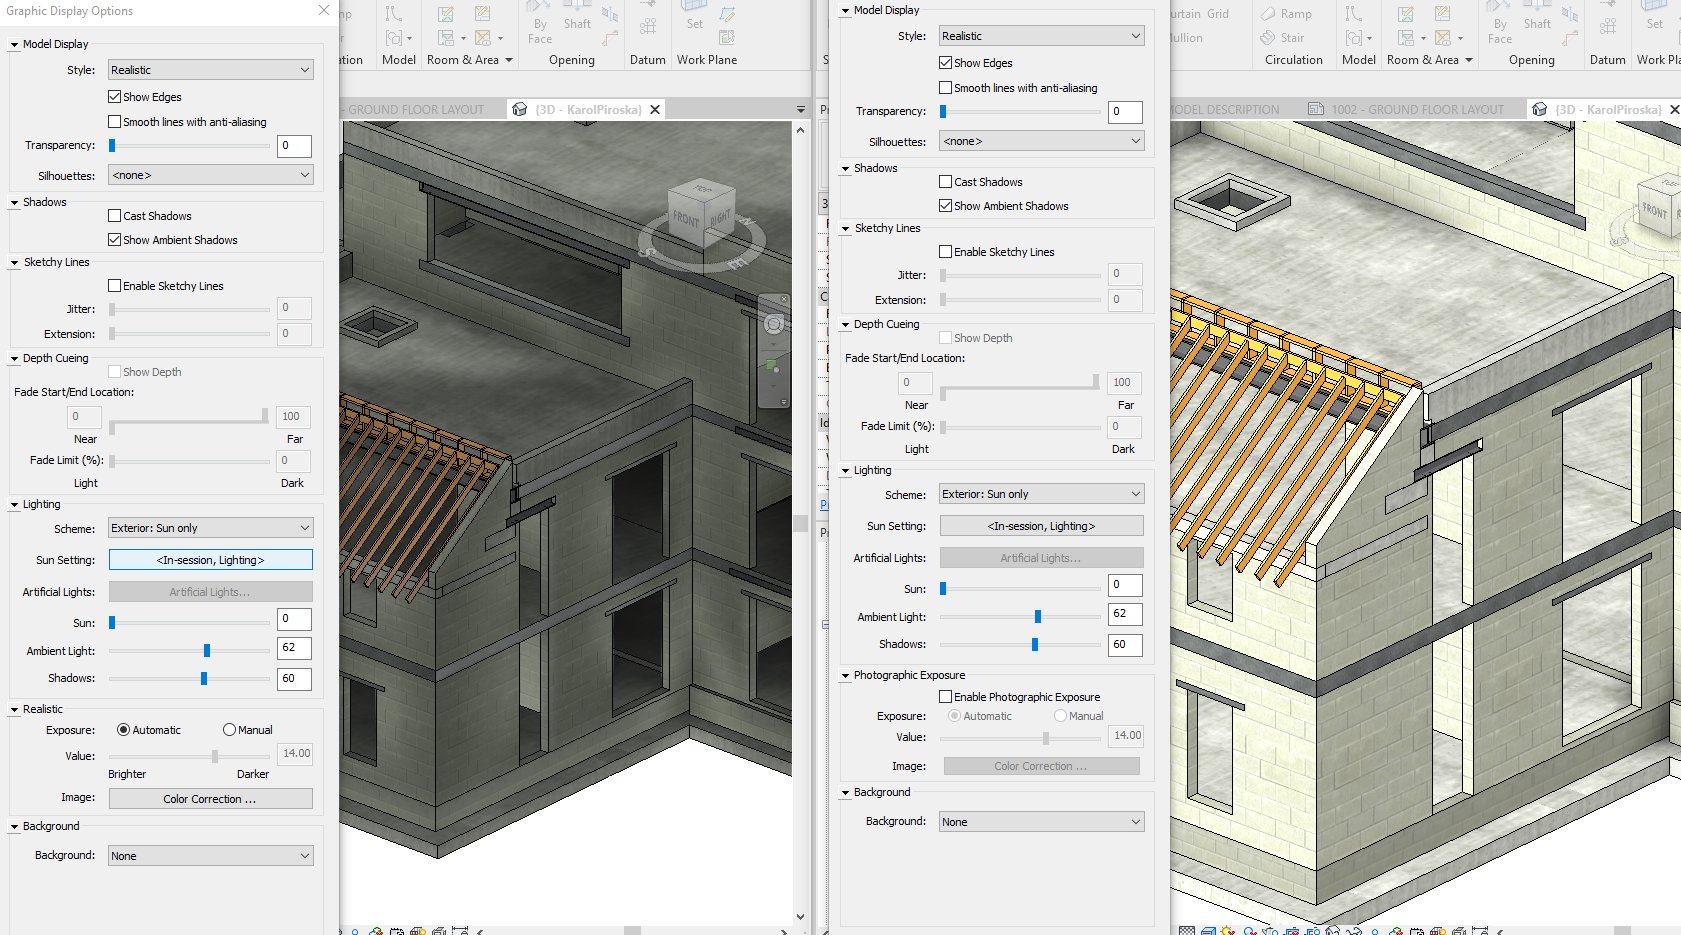The width and height of the screenshot is (1681, 935).
Task: Click the blue-outlined In-session Lighting sun setting button
Action: click(x=210, y=560)
